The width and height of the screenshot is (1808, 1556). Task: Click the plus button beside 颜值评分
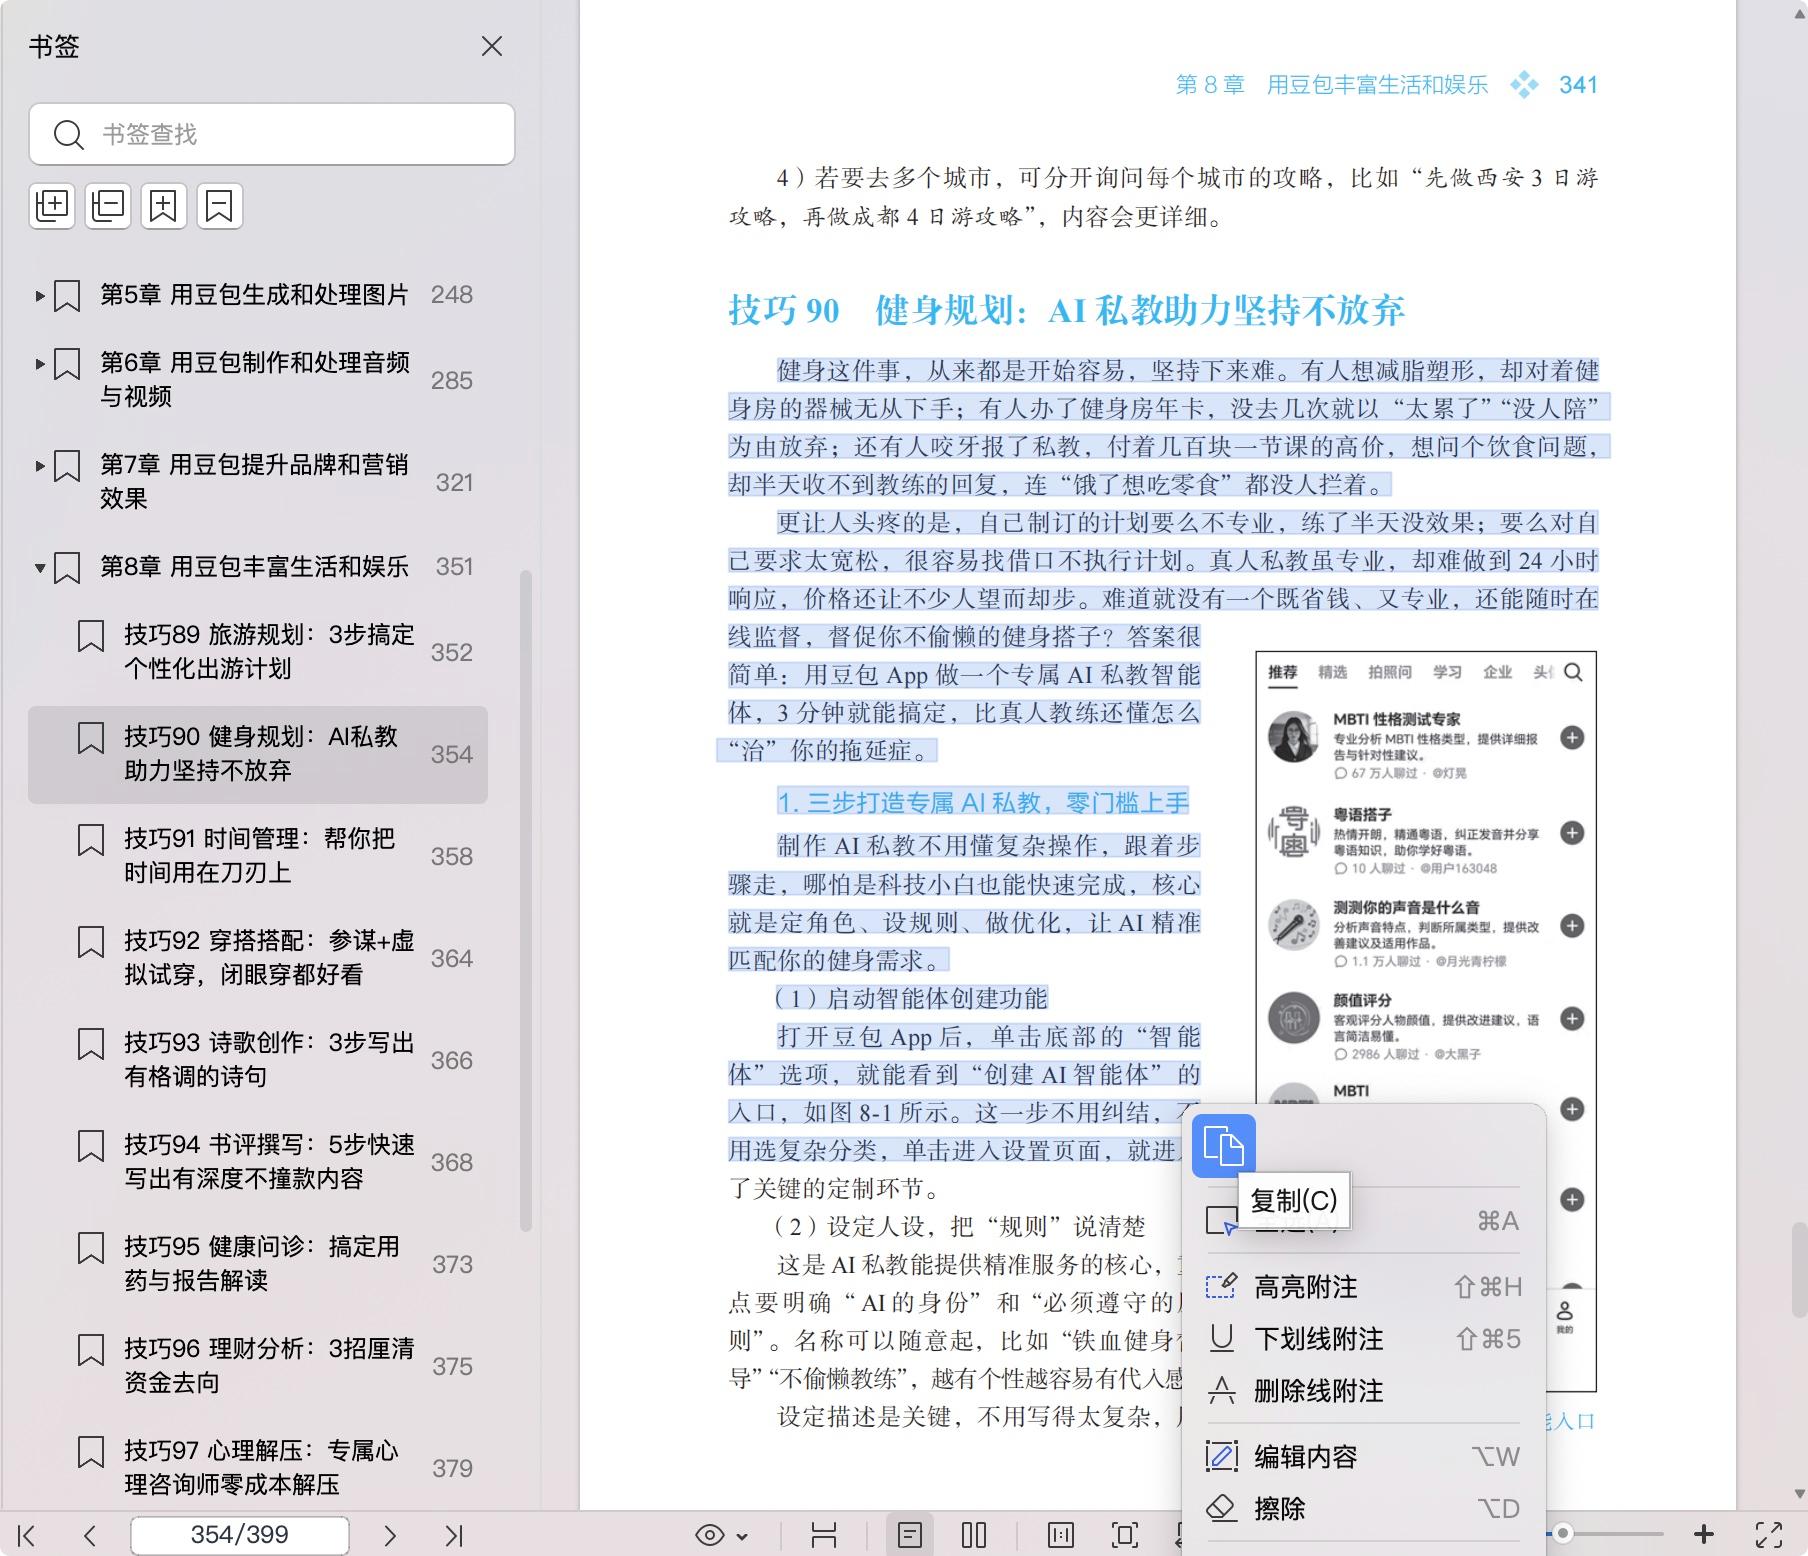point(1572,1019)
